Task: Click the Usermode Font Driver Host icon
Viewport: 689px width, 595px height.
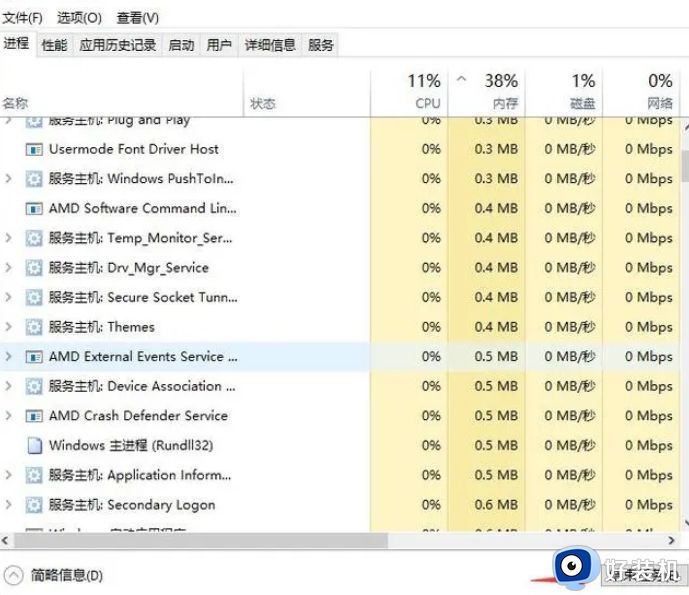Action: click(x=34, y=149)
